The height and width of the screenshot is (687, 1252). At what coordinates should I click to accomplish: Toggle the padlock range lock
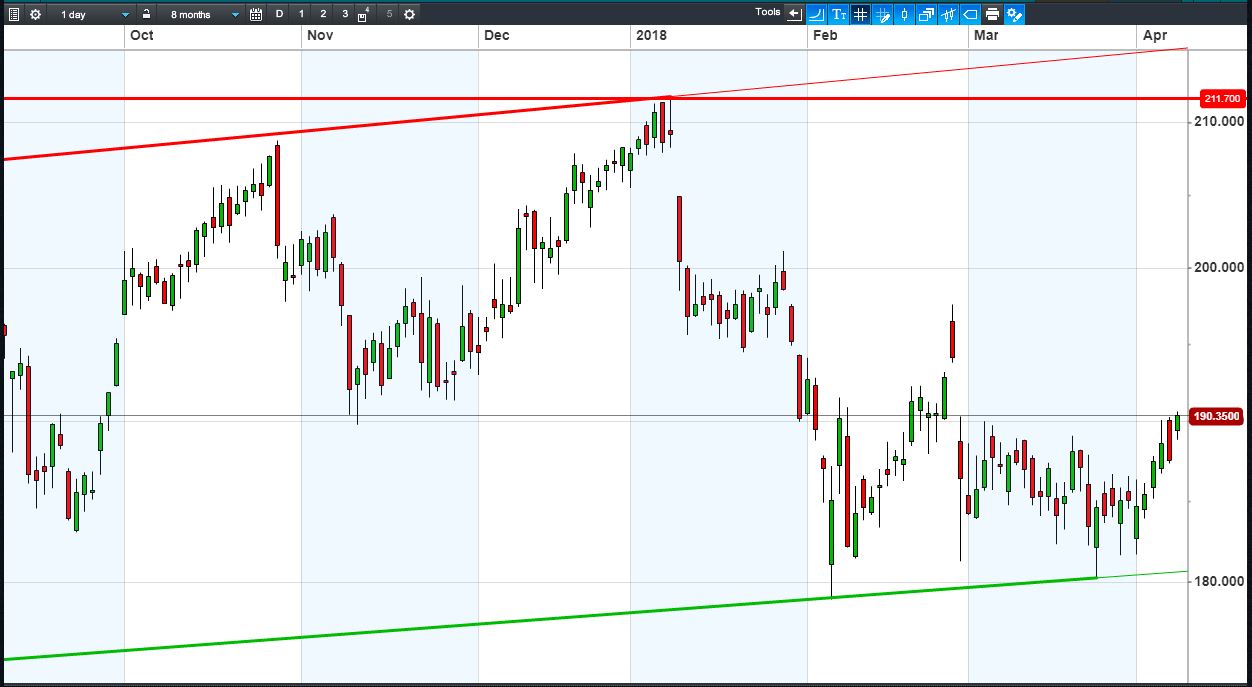point(146,14)
